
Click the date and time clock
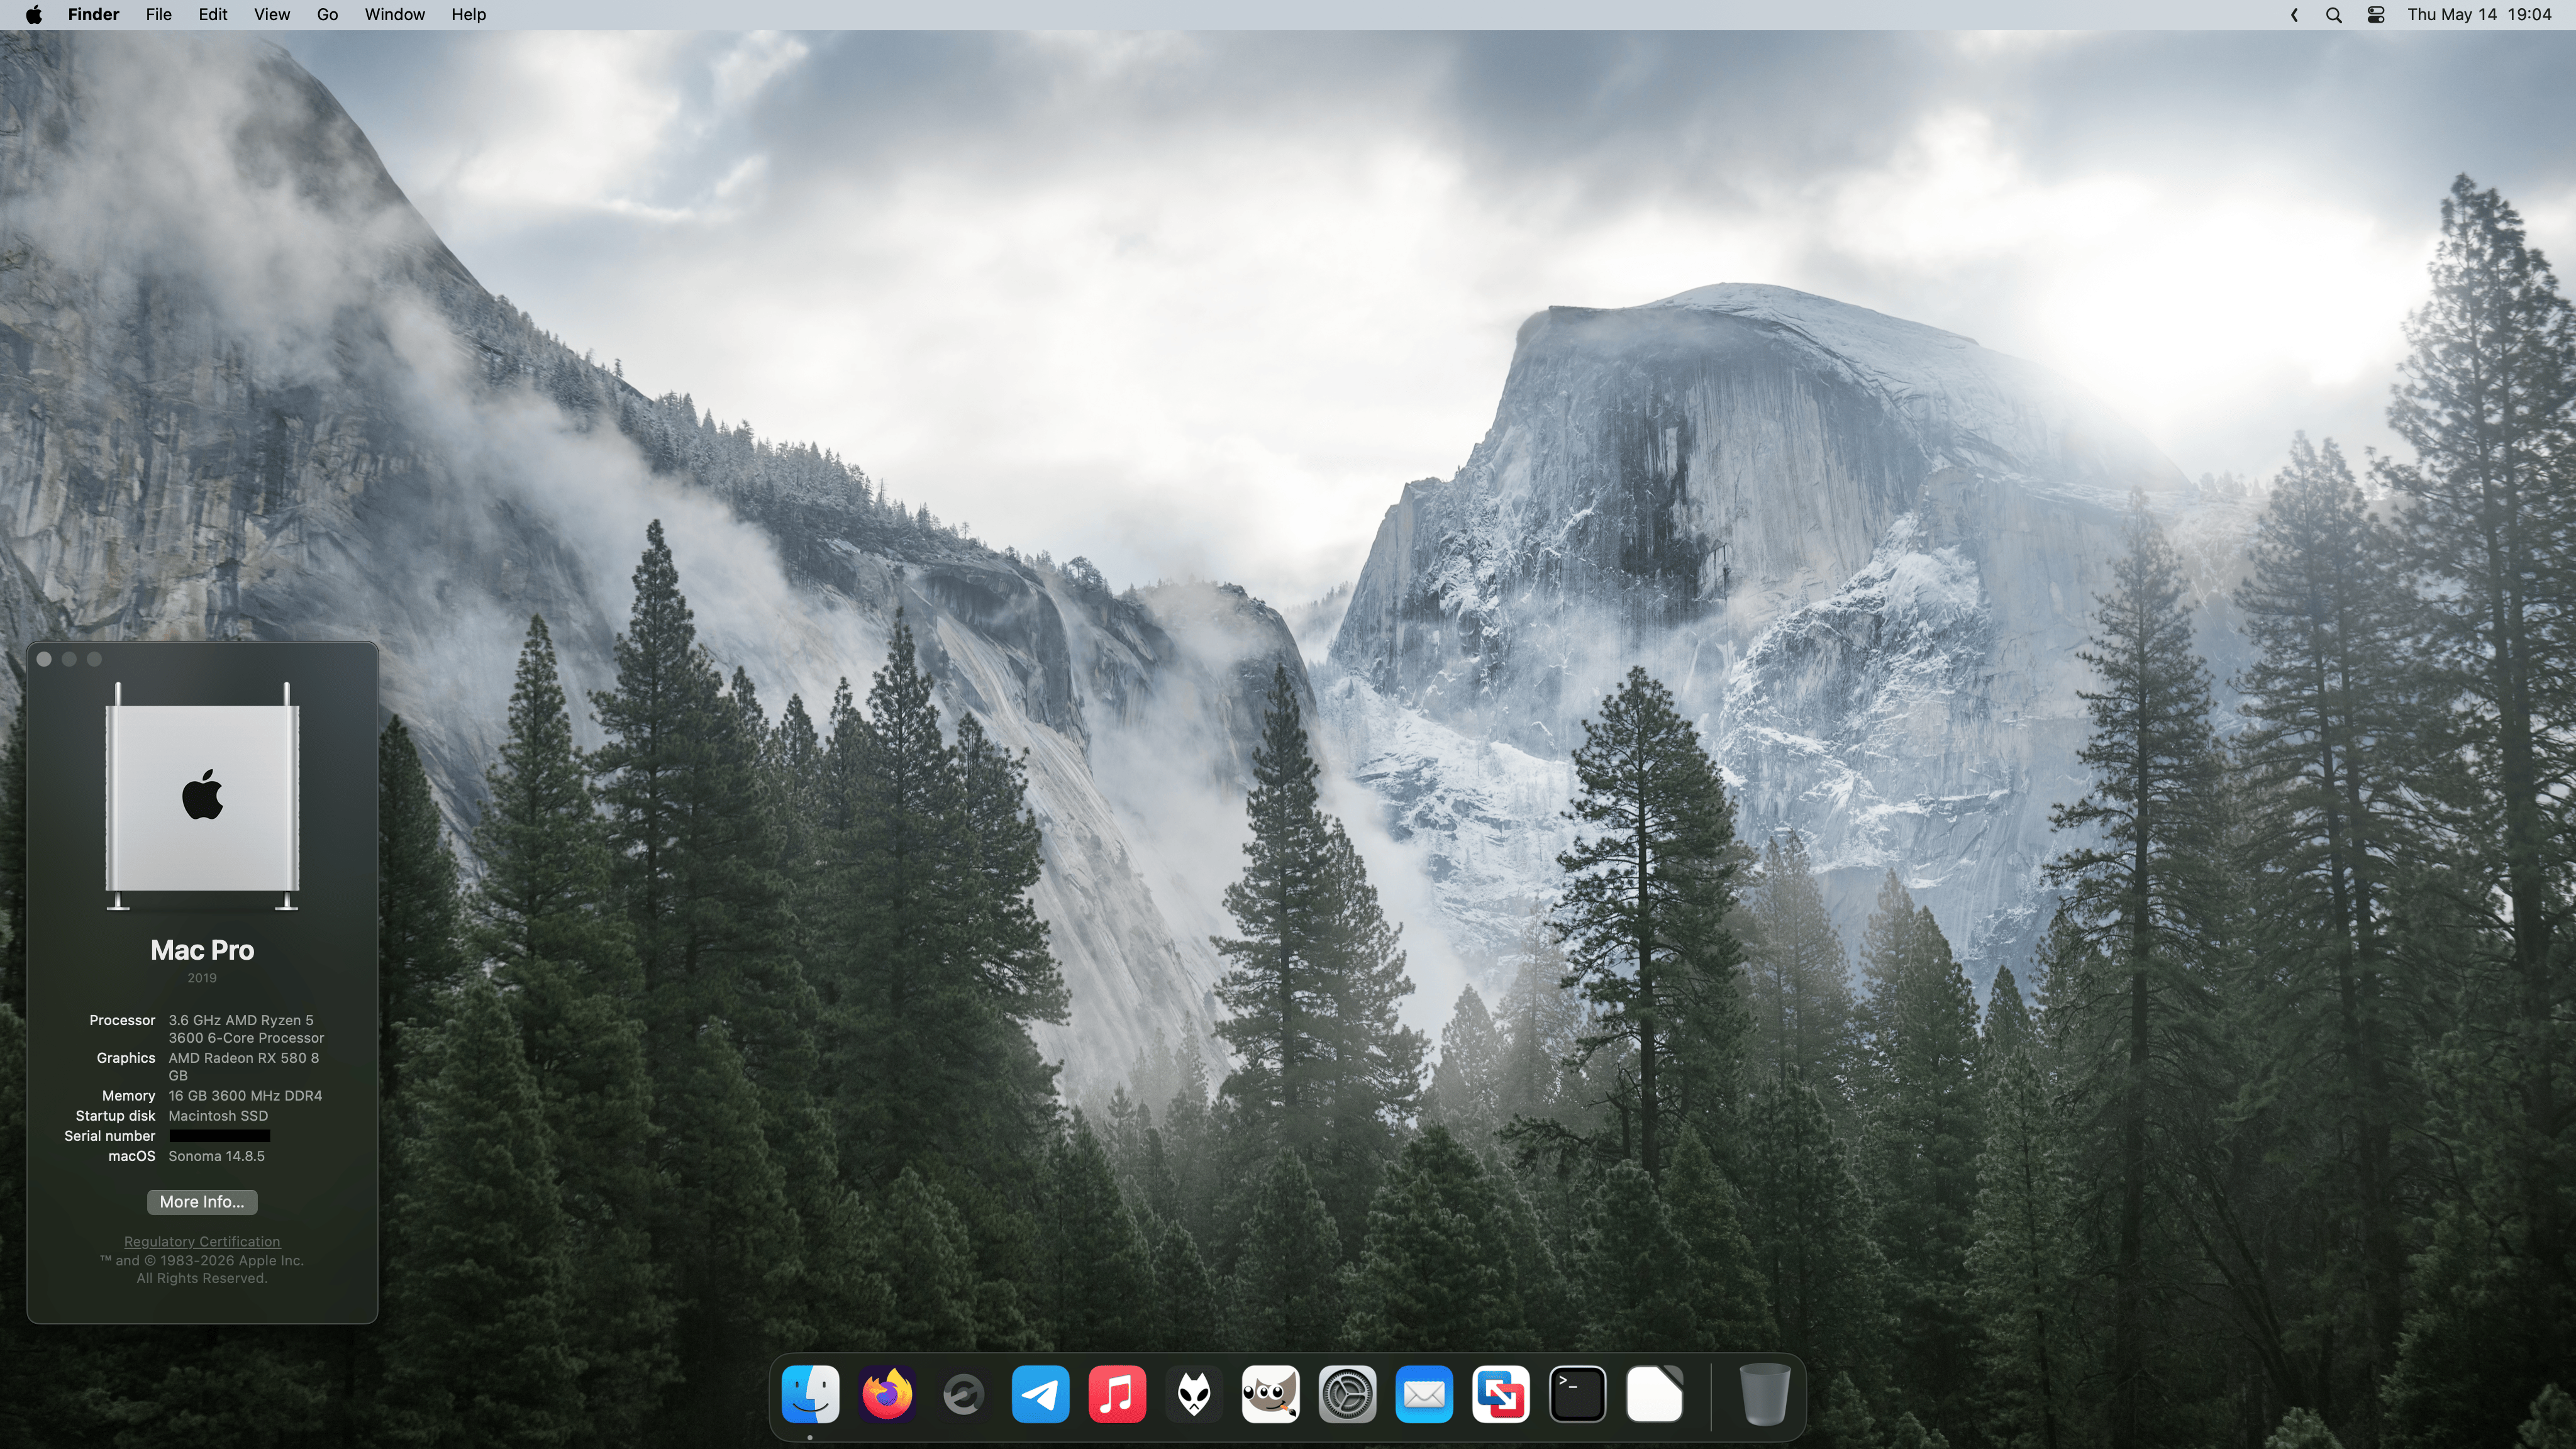coord(2479,14)
